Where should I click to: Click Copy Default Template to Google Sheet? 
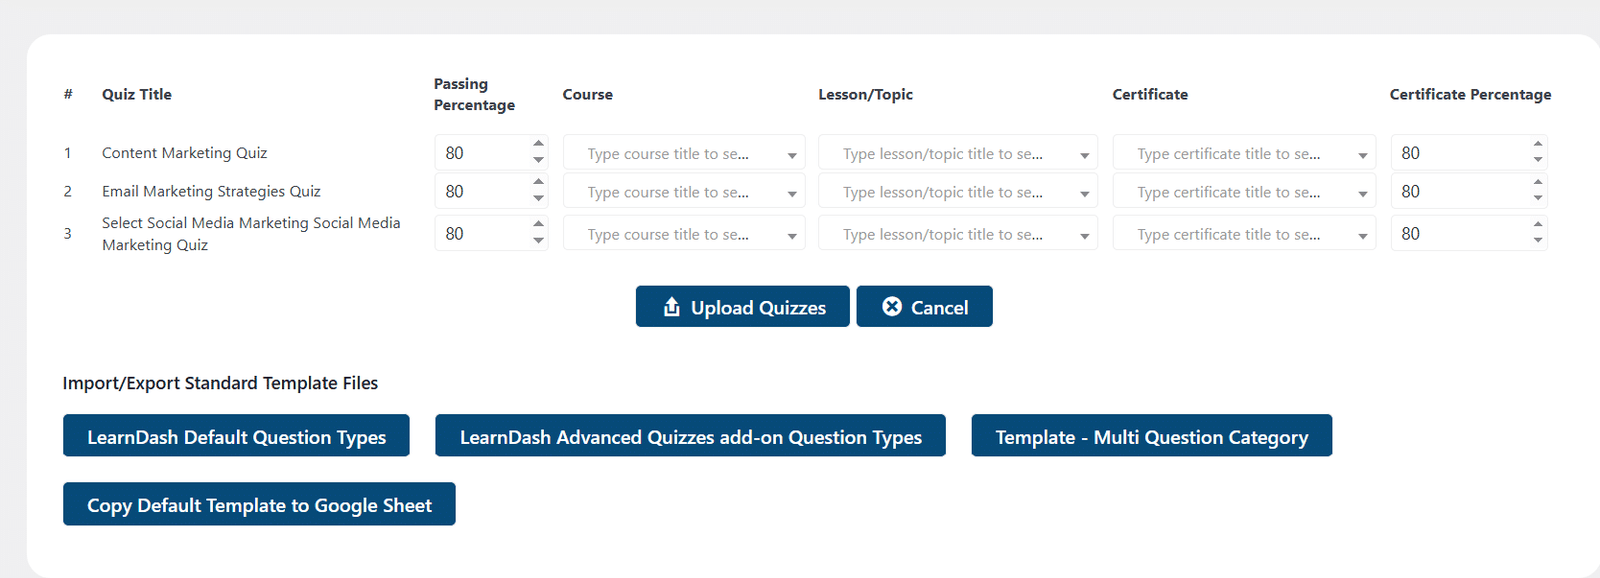tap(259, 504)
